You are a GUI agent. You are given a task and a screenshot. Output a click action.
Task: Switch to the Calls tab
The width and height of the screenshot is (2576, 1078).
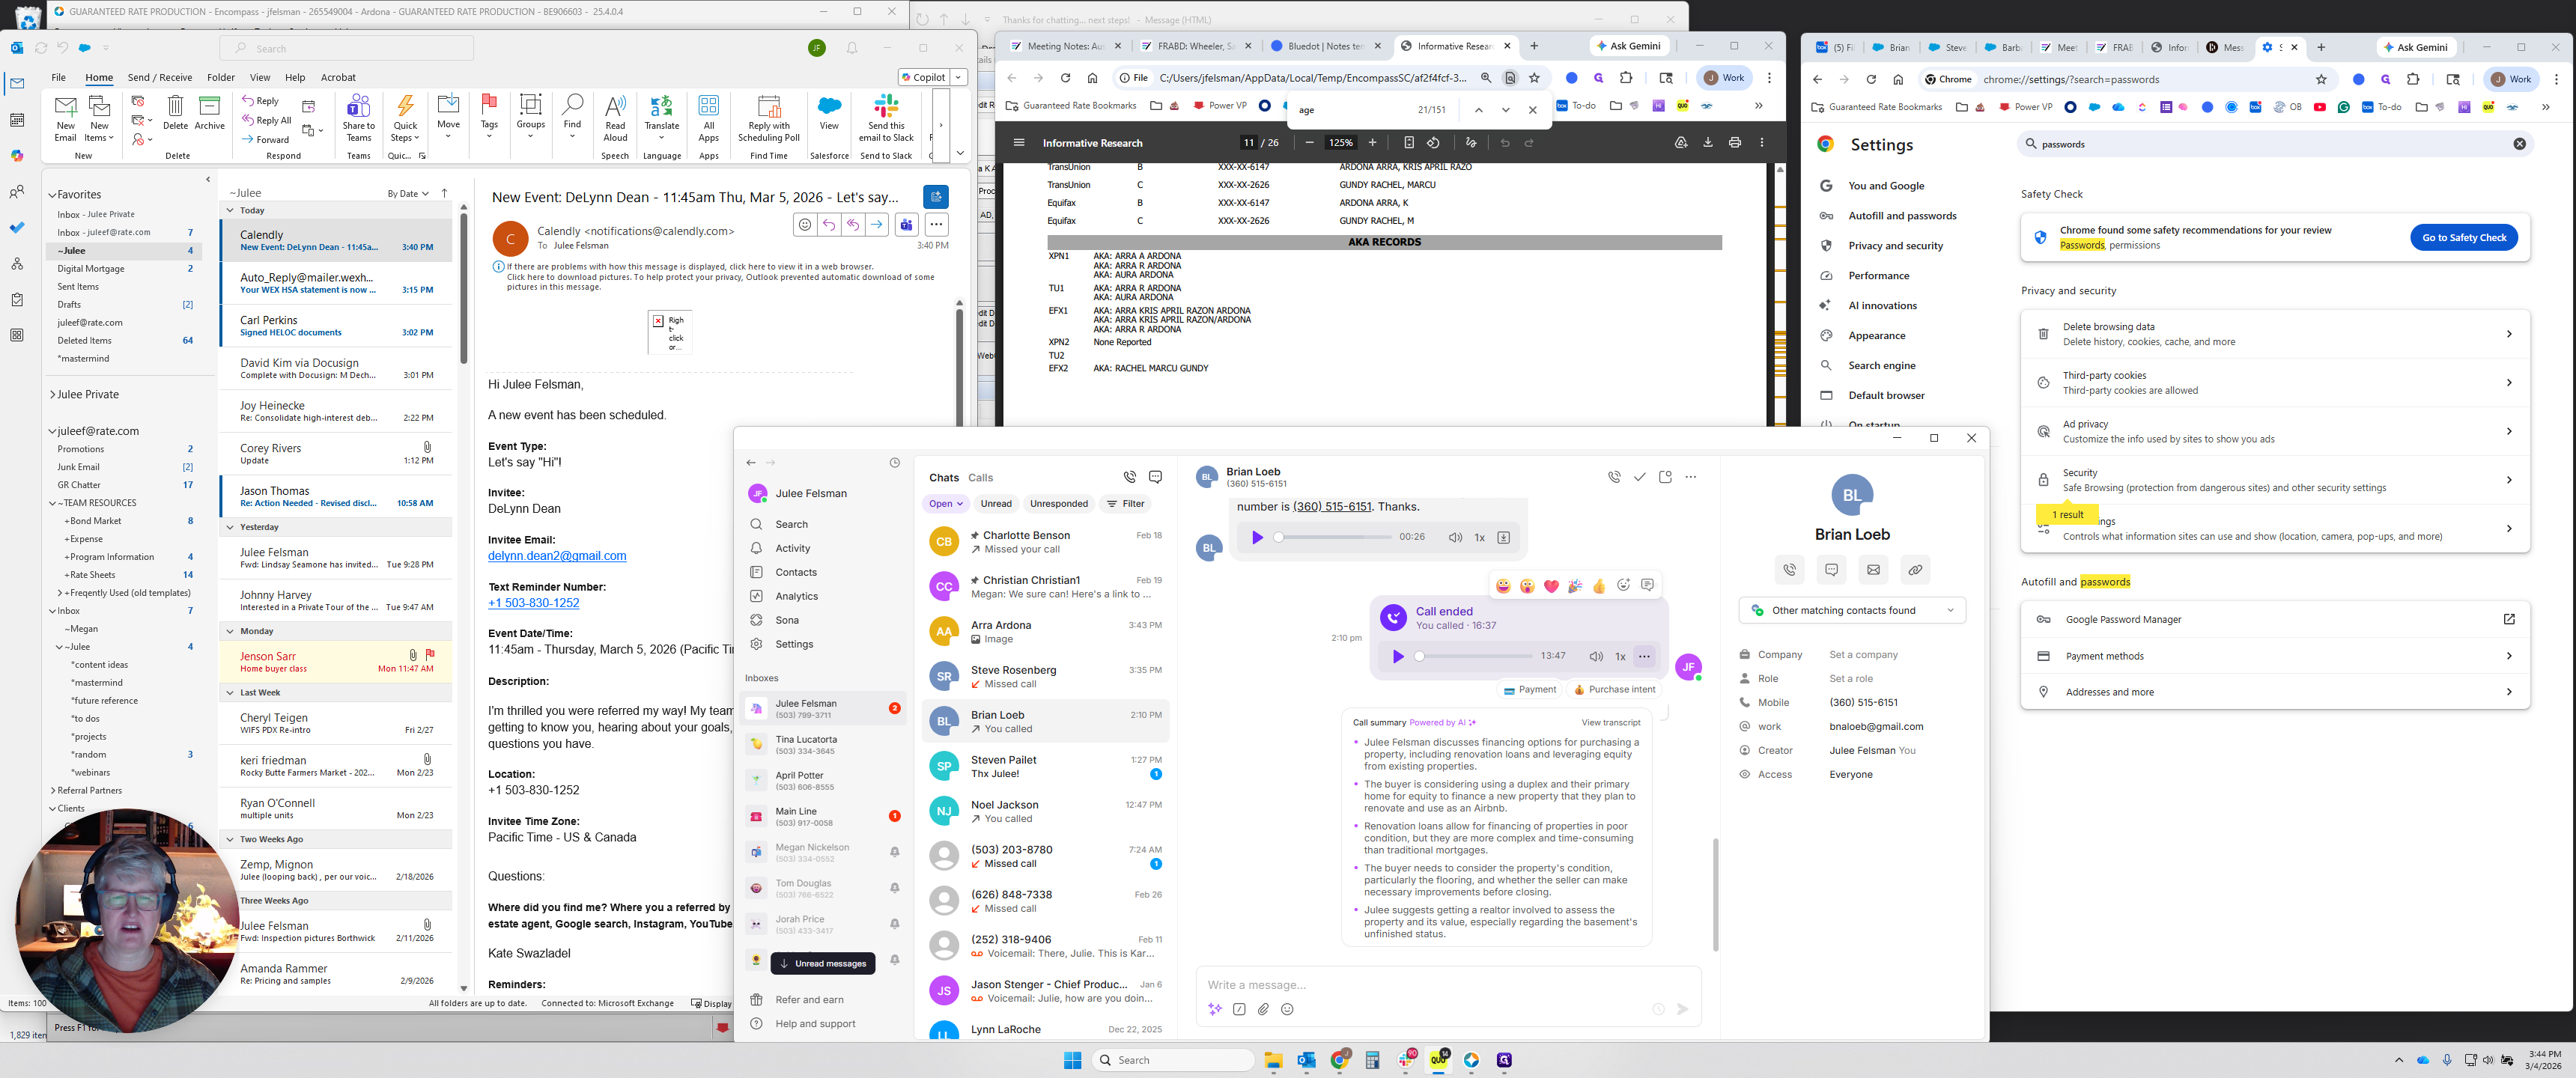click(980, 478)
